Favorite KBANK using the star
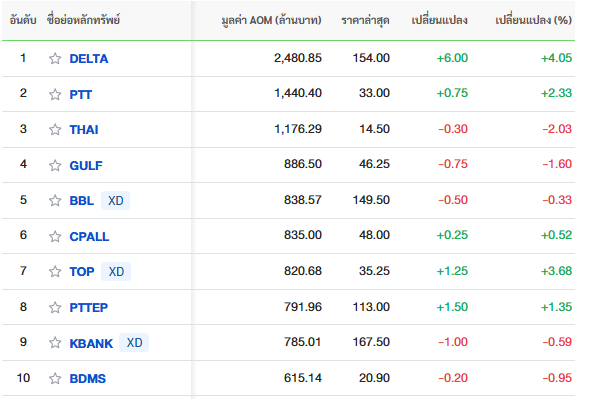This screenshot has width=596, height=399. point(55,343)
